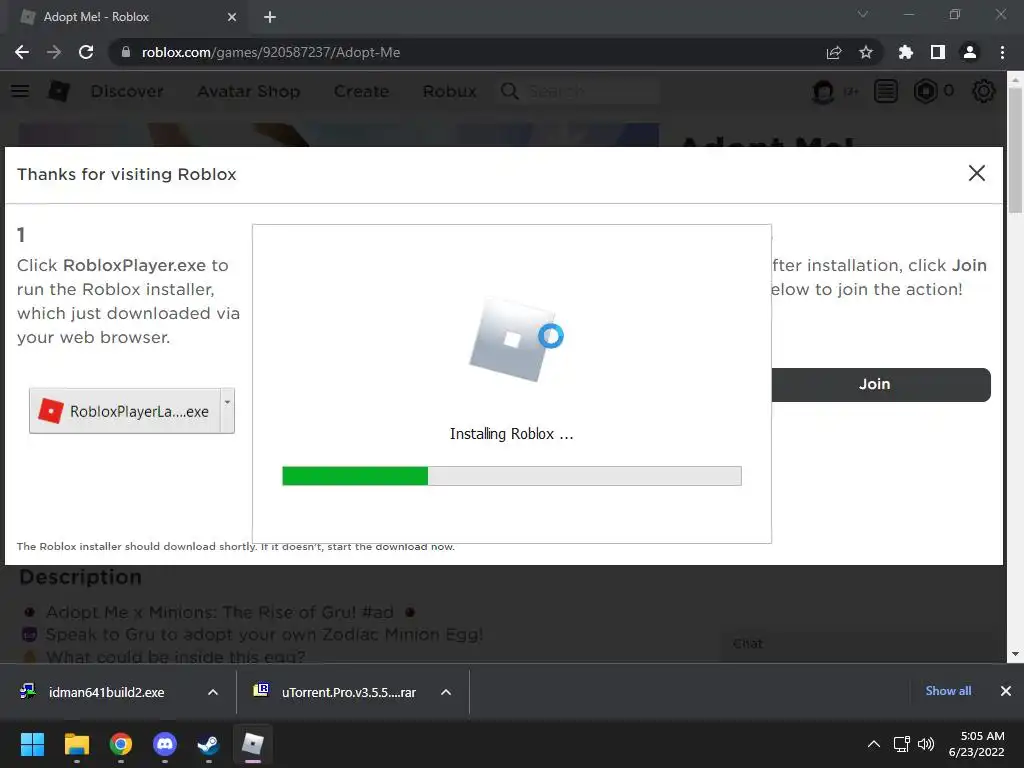Expand the RobloxPlayerLauncher dropdown arrow
The height and width of the screenshot is (768, 1024).
(x=227, y=411)
